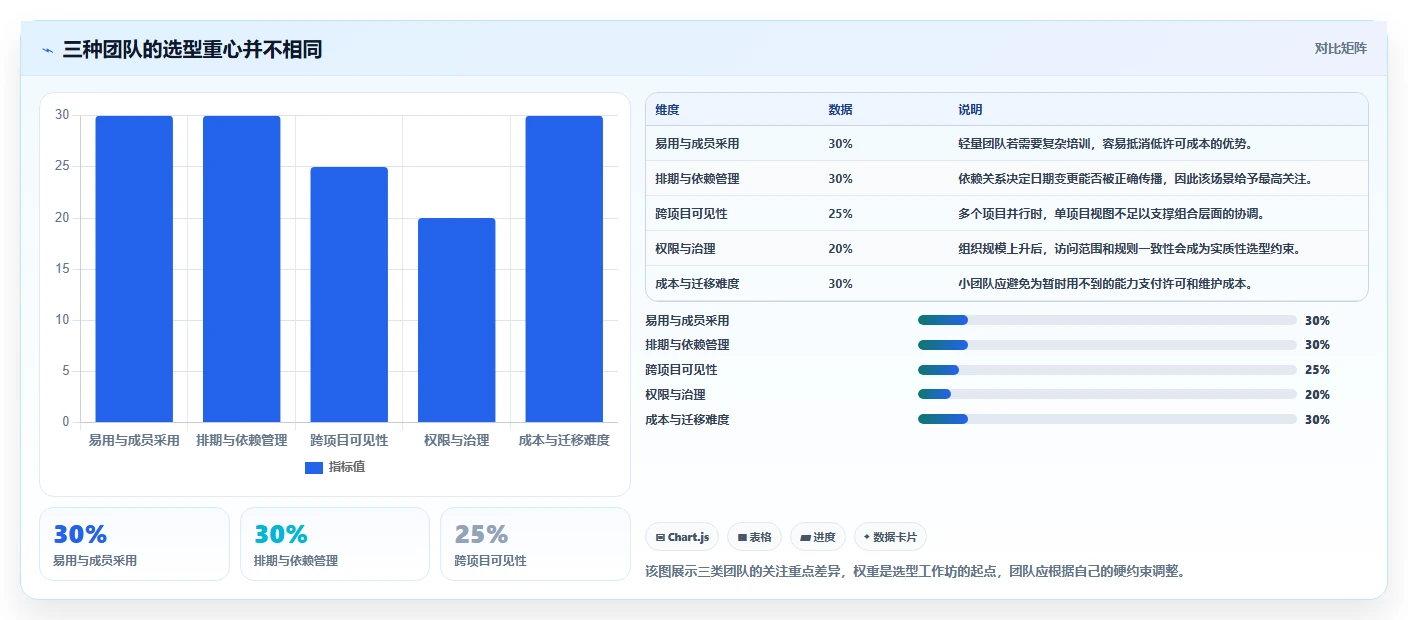Click the 成本与迁移难度 bar in the chart

(564, 269)
